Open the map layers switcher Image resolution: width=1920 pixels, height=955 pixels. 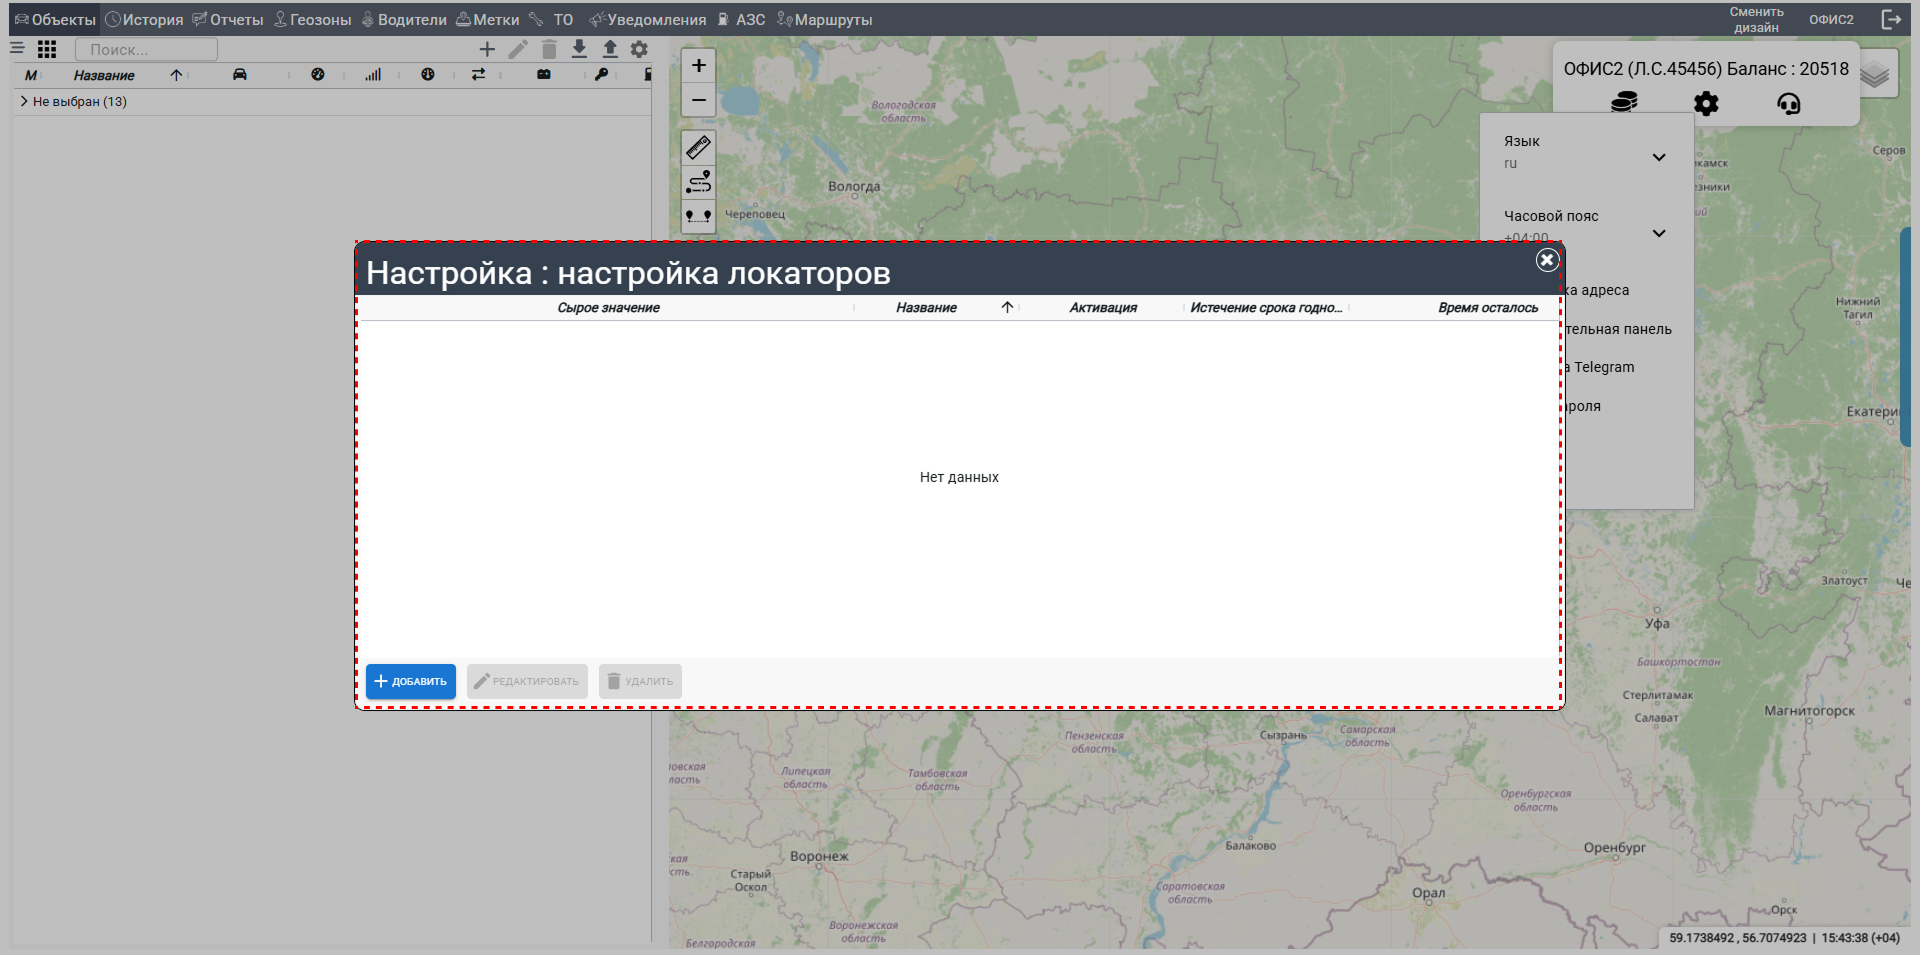click(1876, 74)
